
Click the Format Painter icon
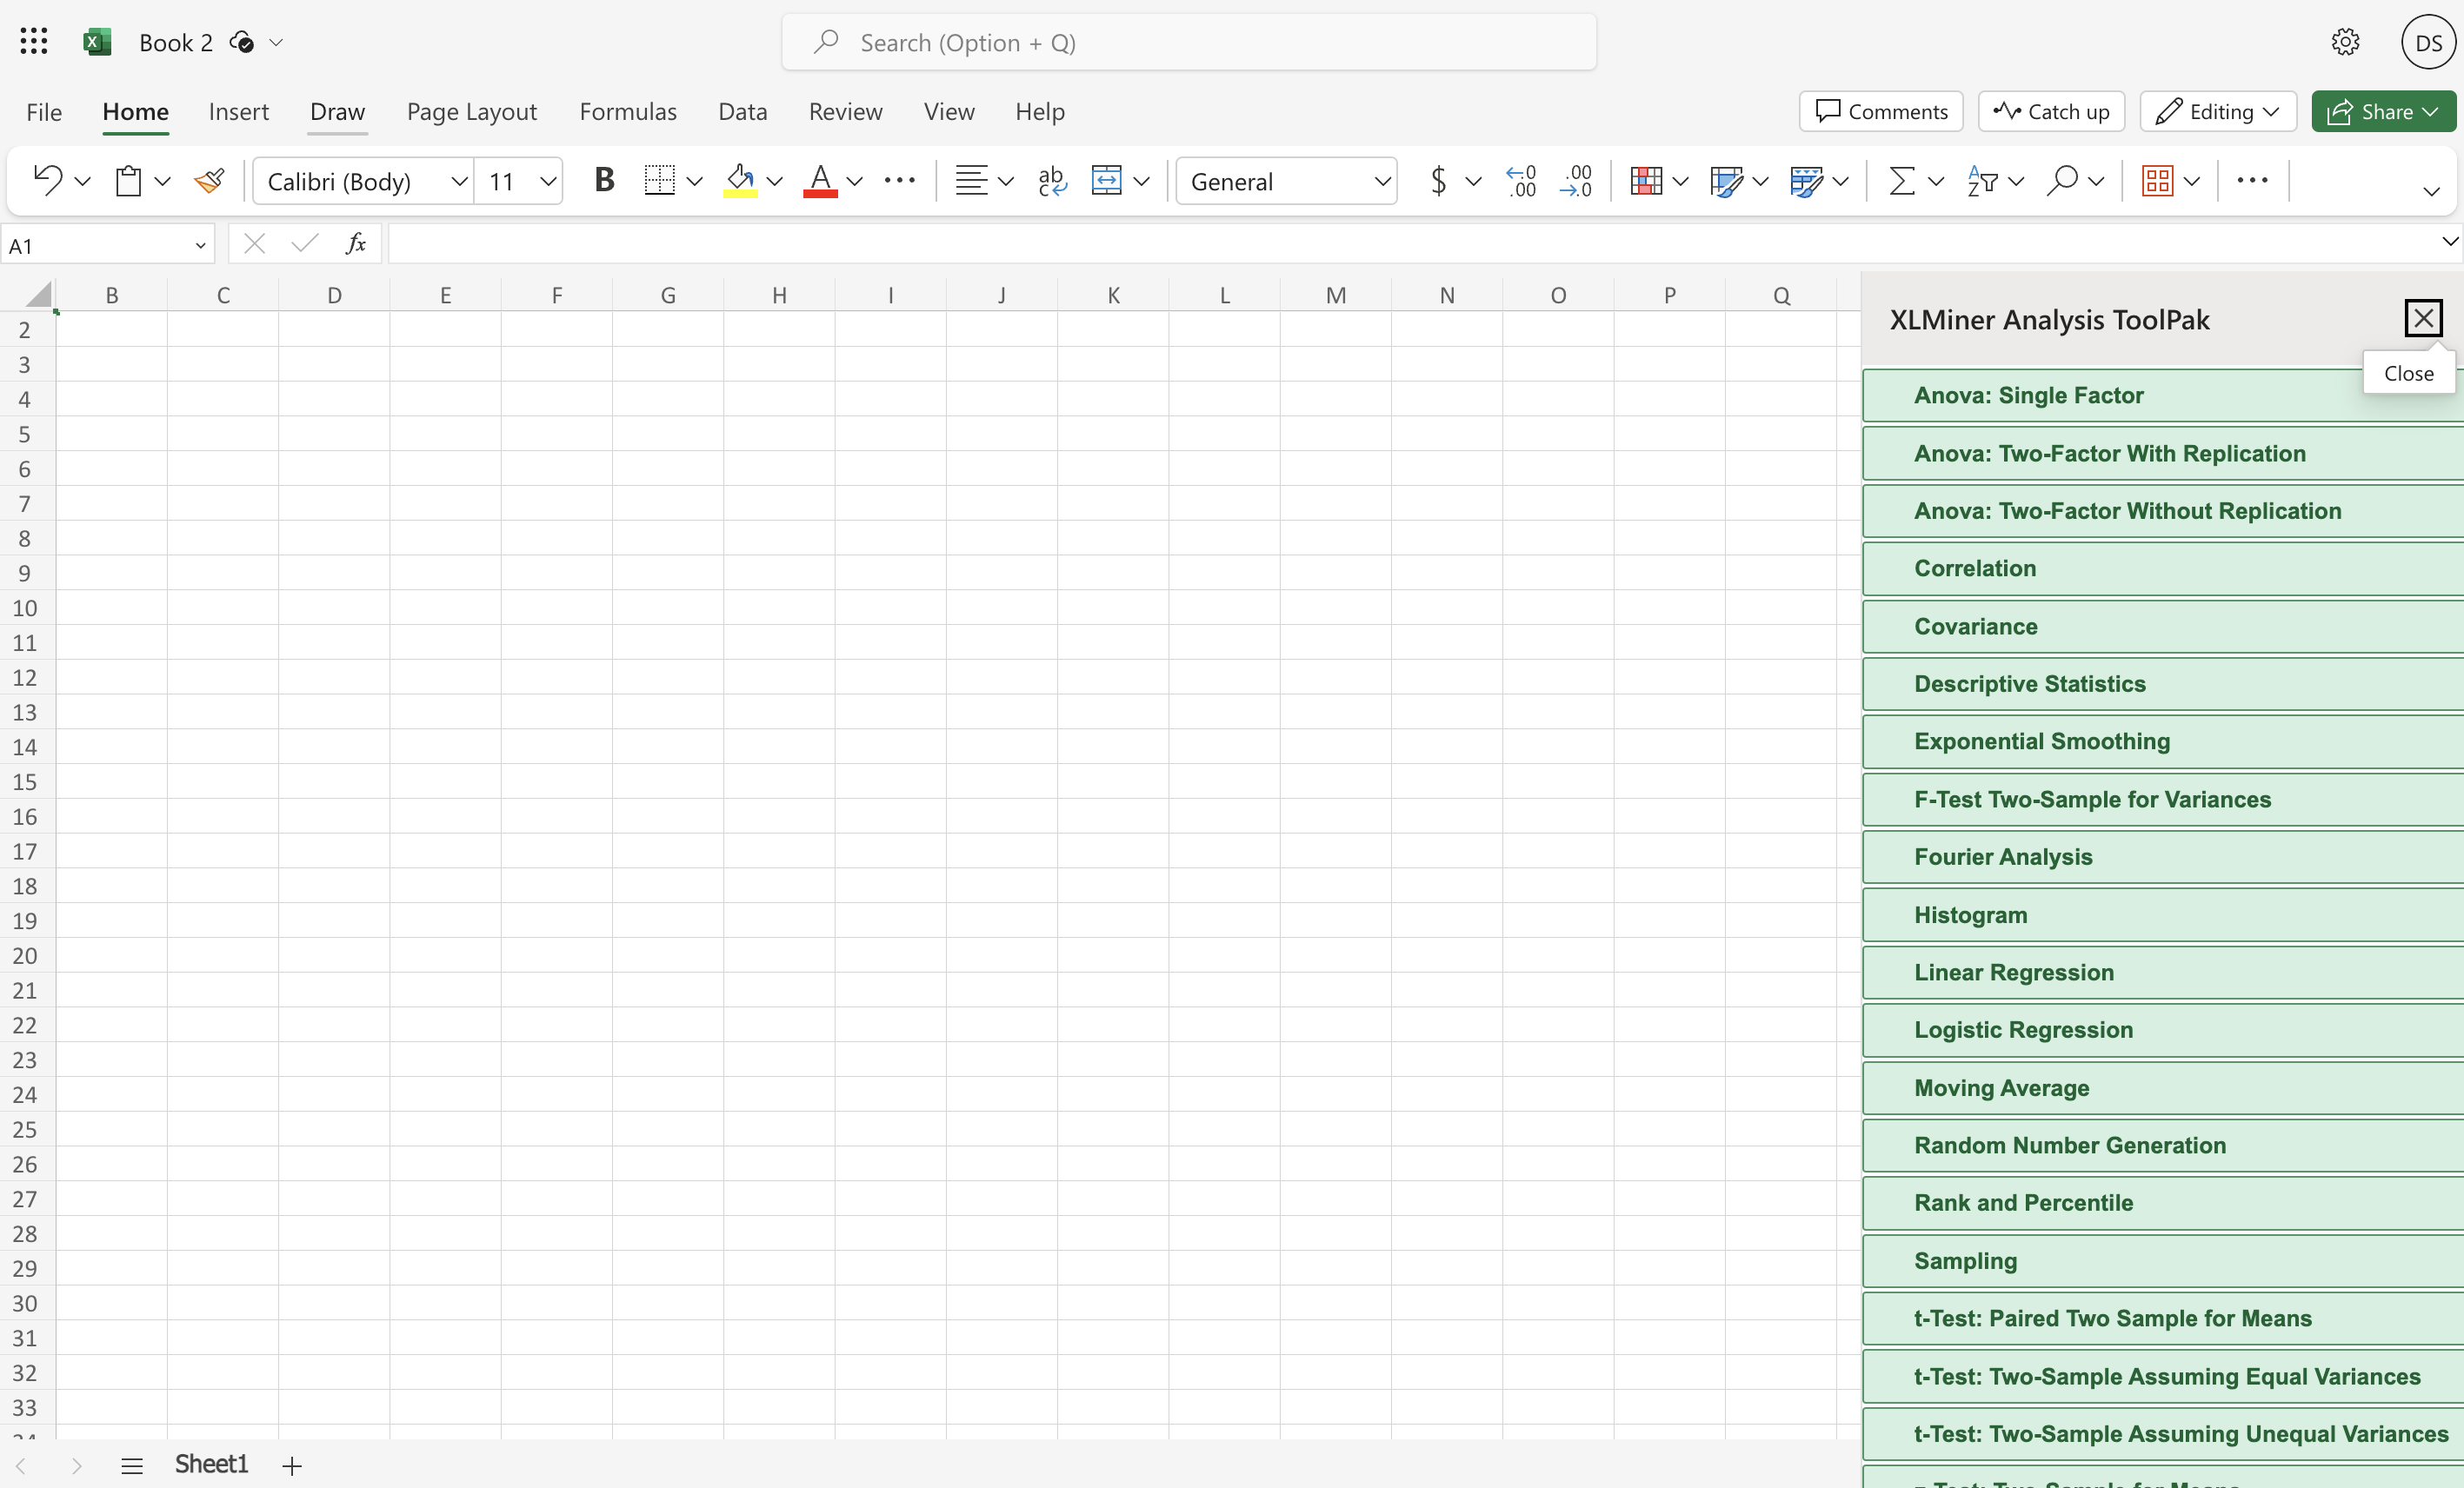pos(209,181)
